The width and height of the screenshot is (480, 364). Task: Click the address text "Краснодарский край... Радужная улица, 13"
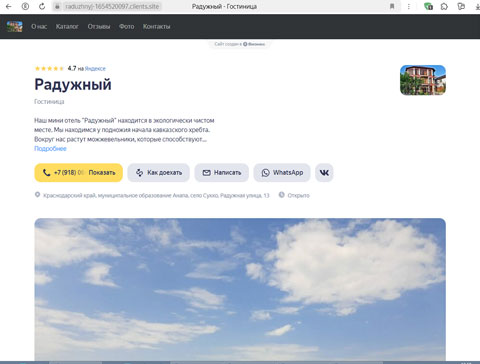[x=156, y=195]
